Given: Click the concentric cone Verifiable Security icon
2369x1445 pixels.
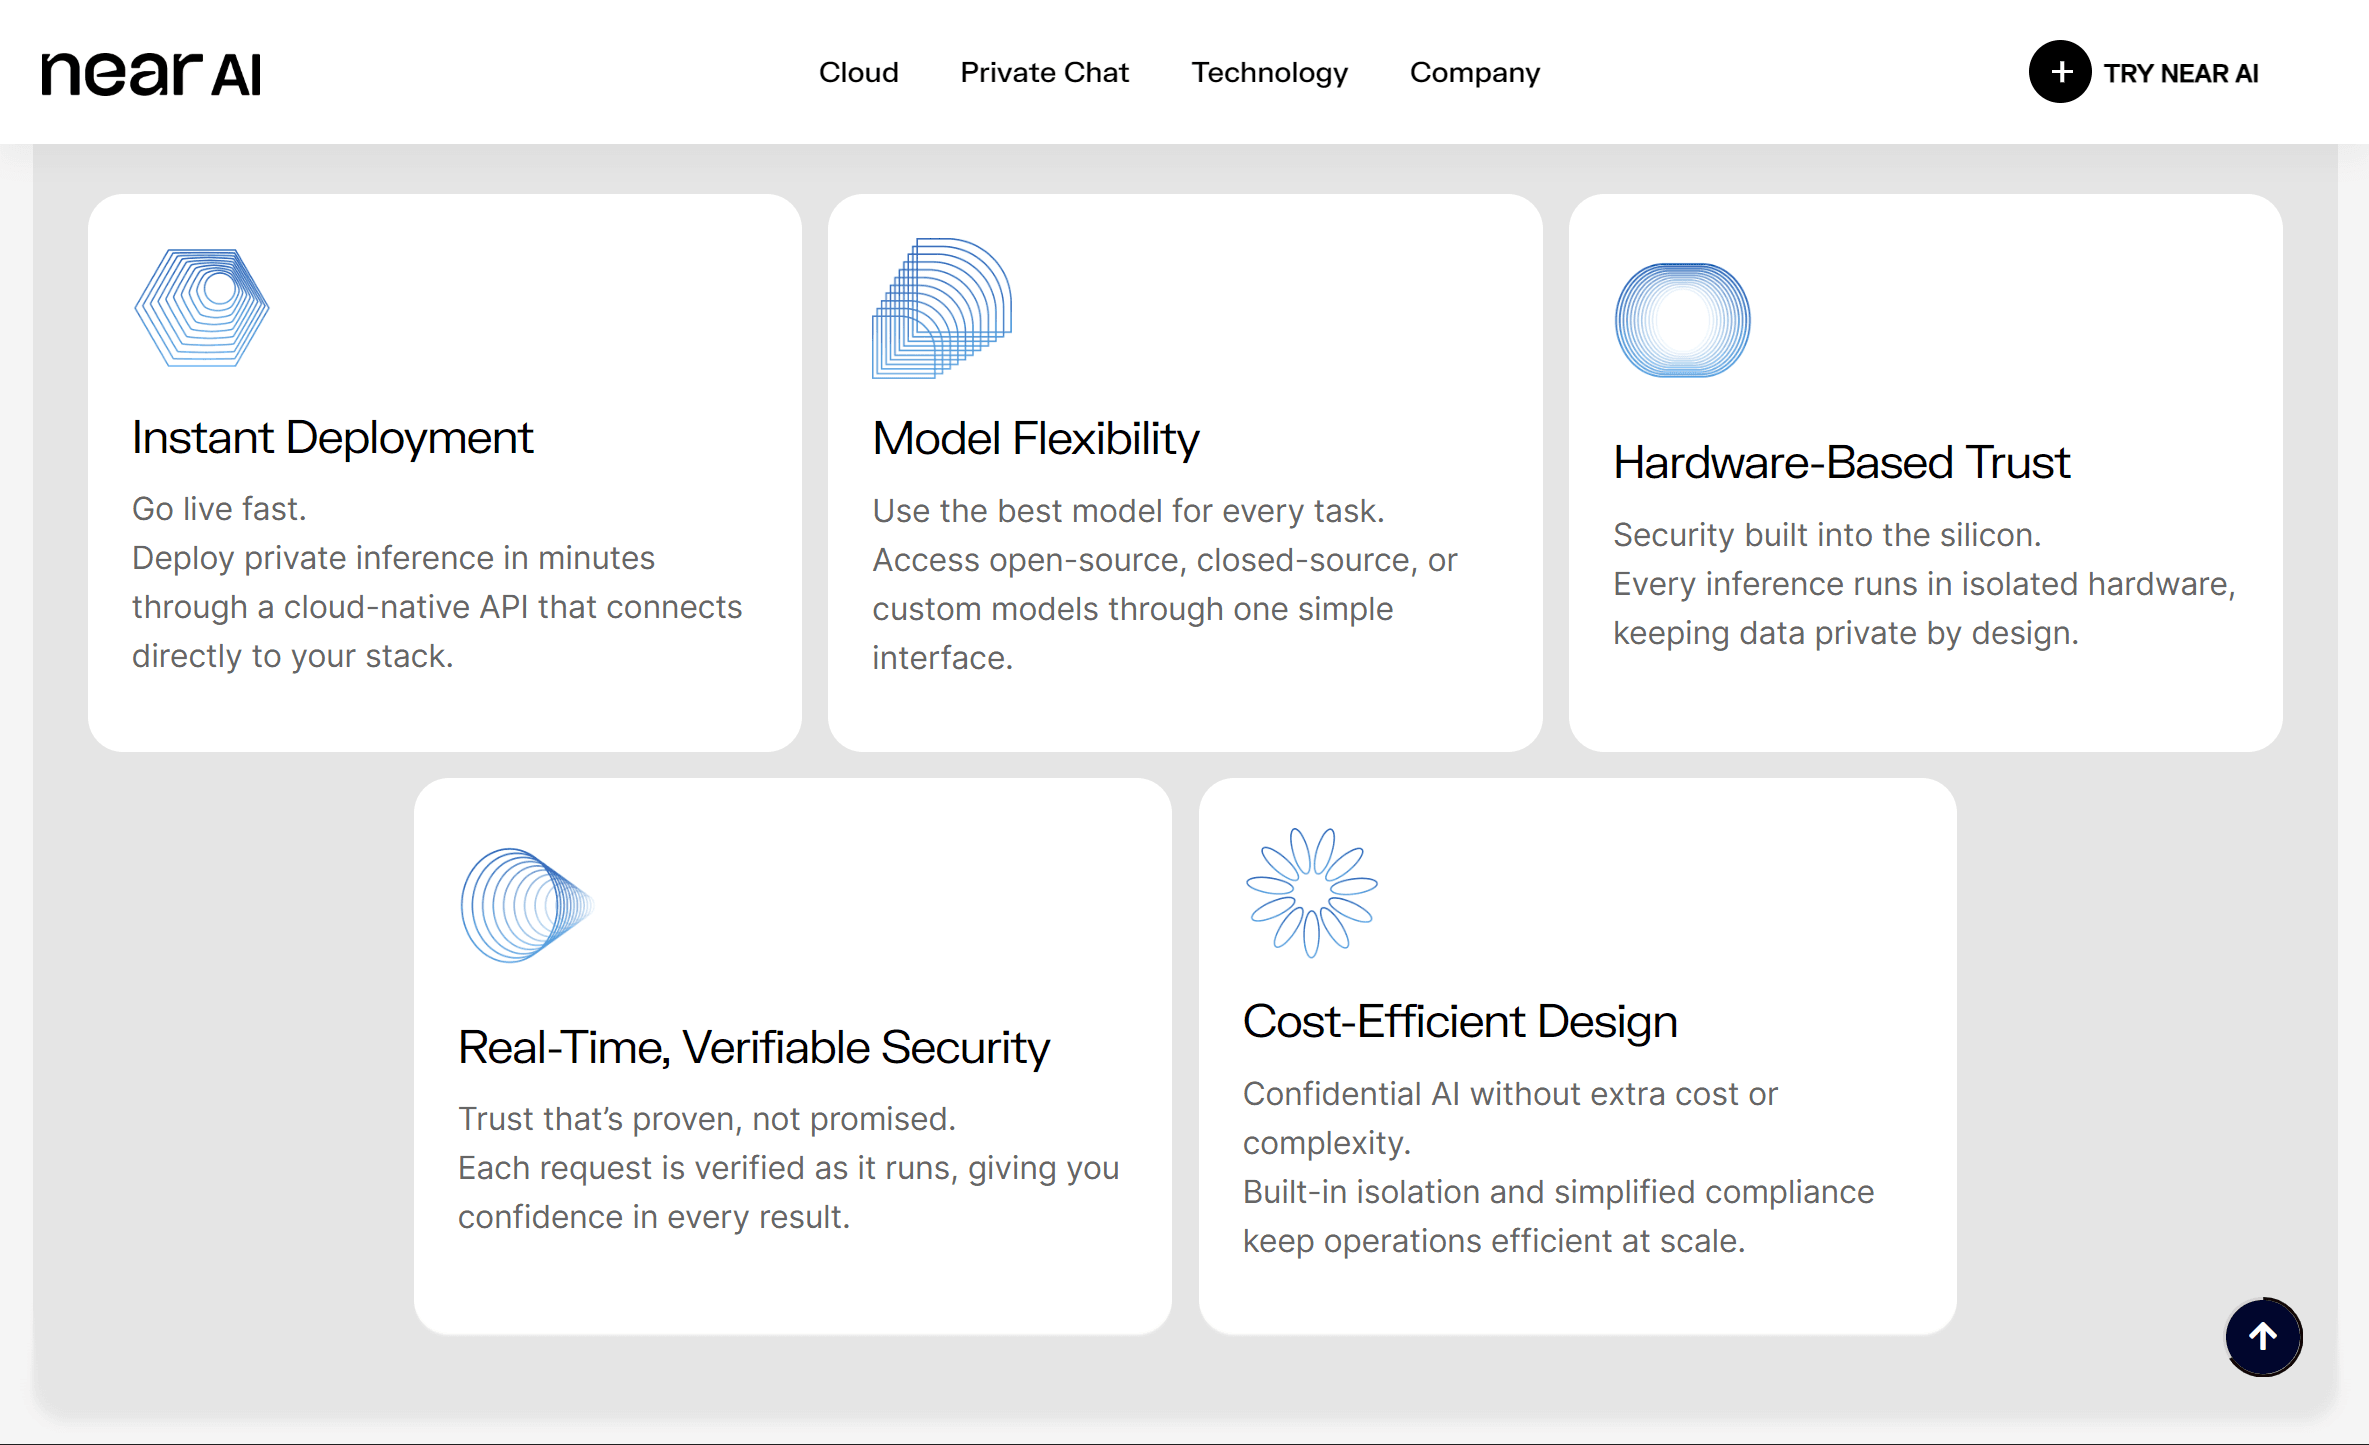Looking at the screenshot, I should pos(525,906).
